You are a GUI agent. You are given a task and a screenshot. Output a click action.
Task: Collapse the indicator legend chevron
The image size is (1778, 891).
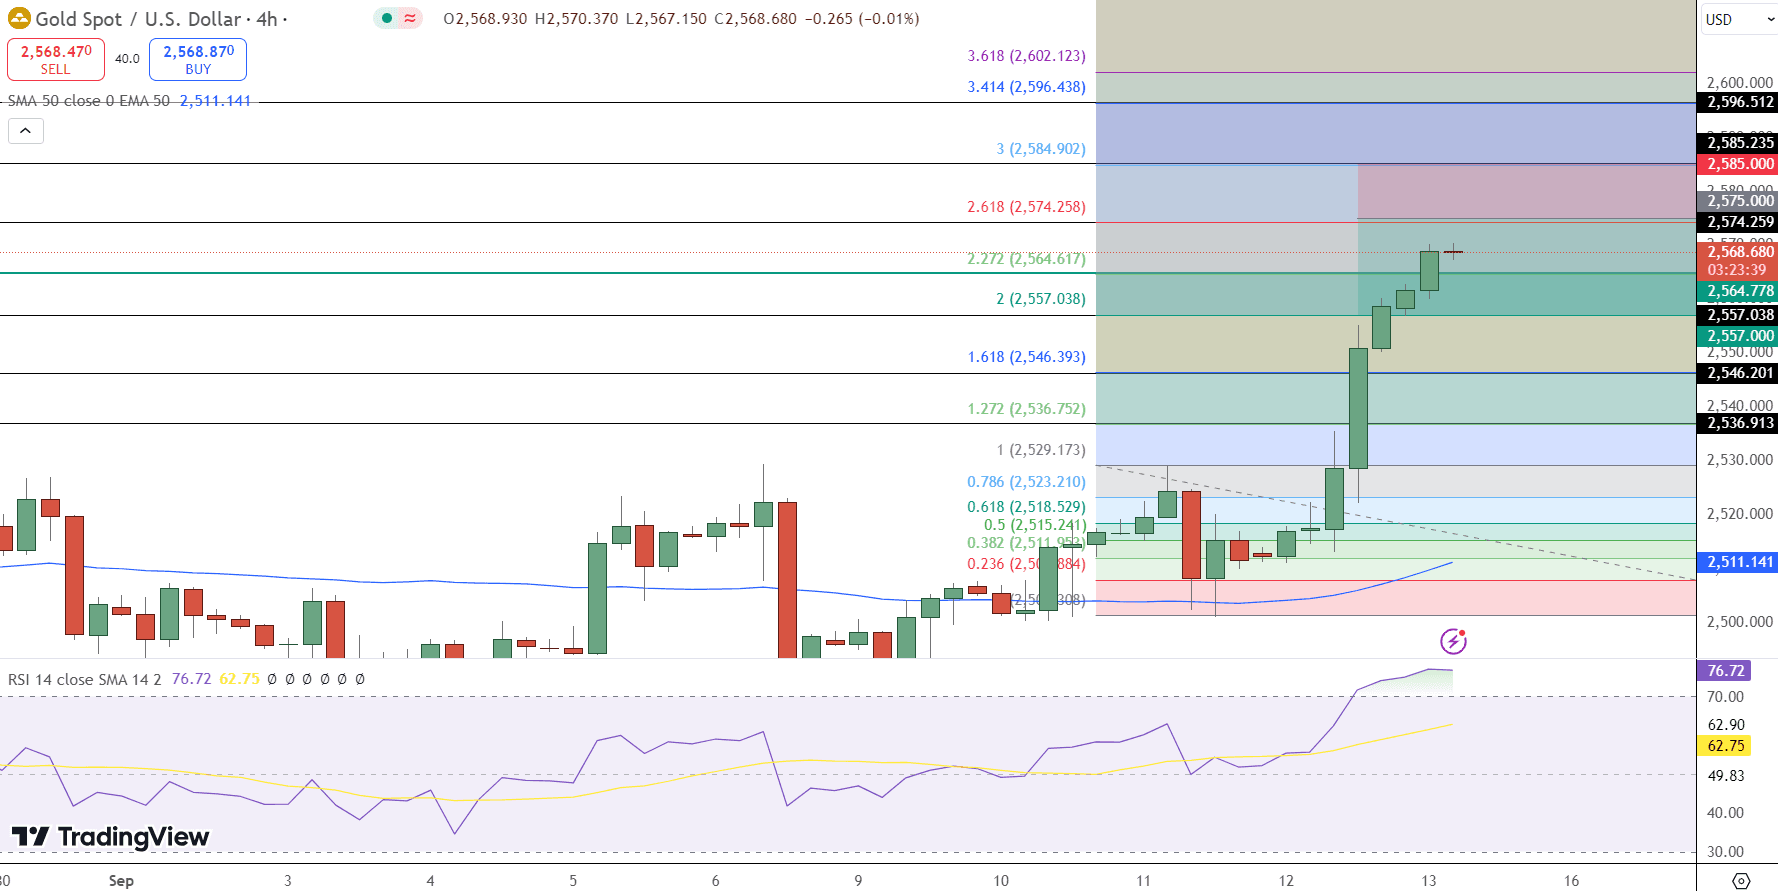point(26,130)
